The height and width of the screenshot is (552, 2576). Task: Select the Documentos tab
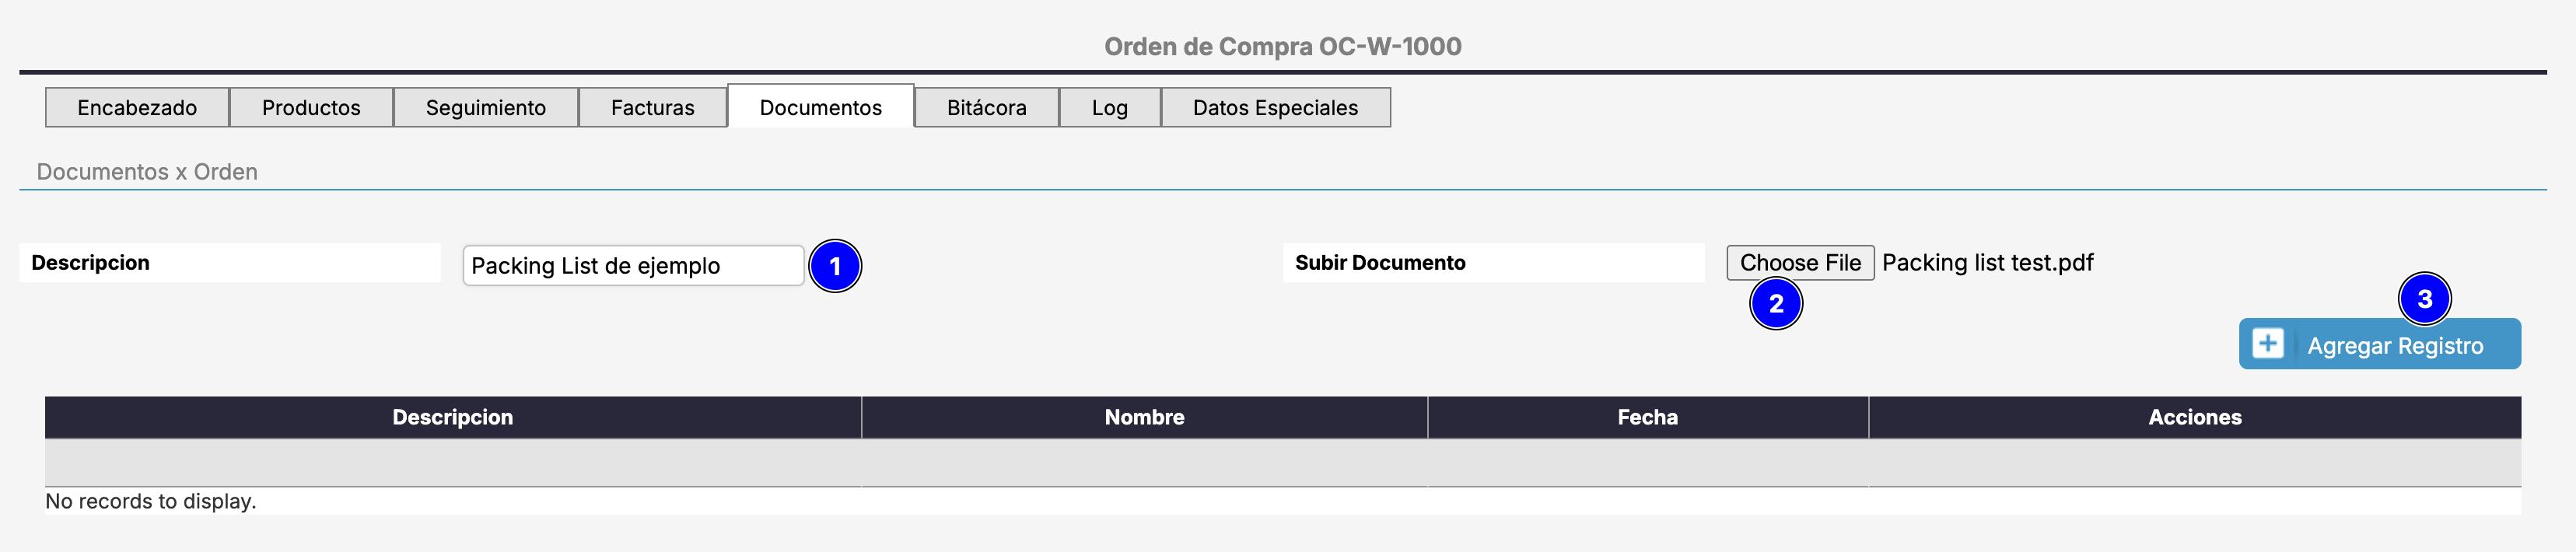click(x=820, y=108)
